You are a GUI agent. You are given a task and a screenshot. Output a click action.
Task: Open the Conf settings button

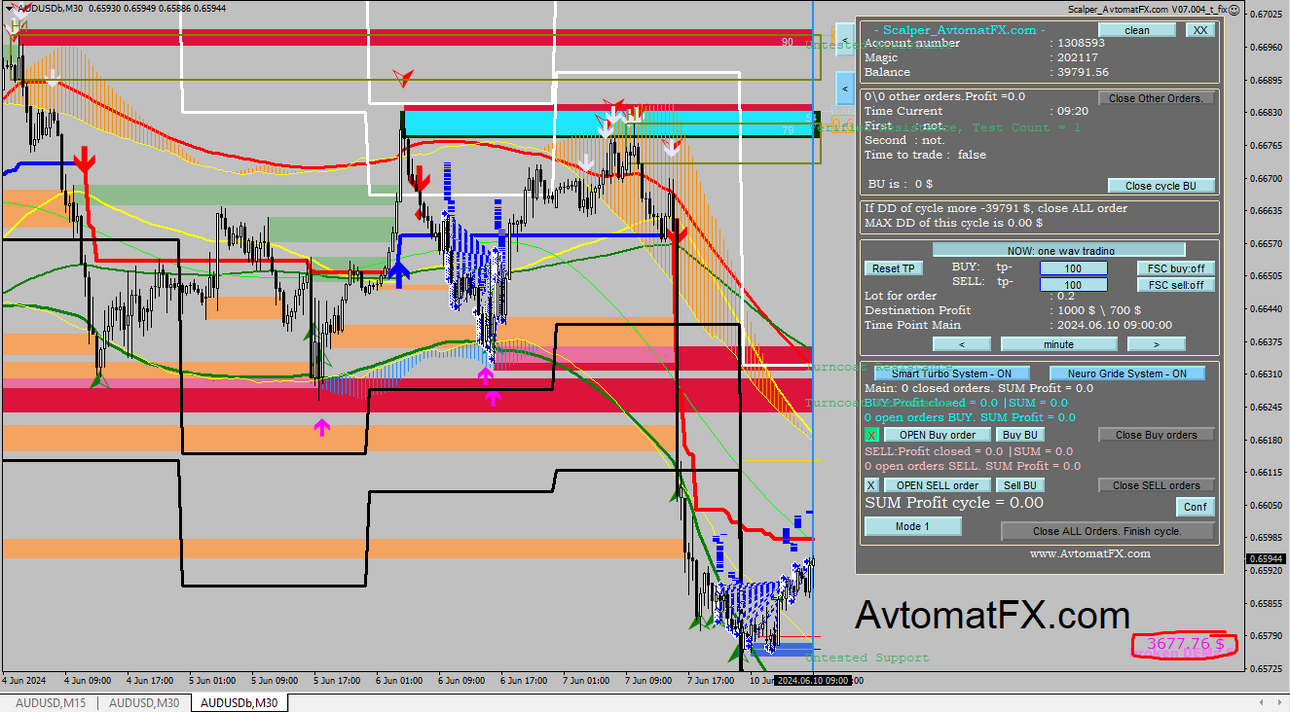(x=1195, y=506)
